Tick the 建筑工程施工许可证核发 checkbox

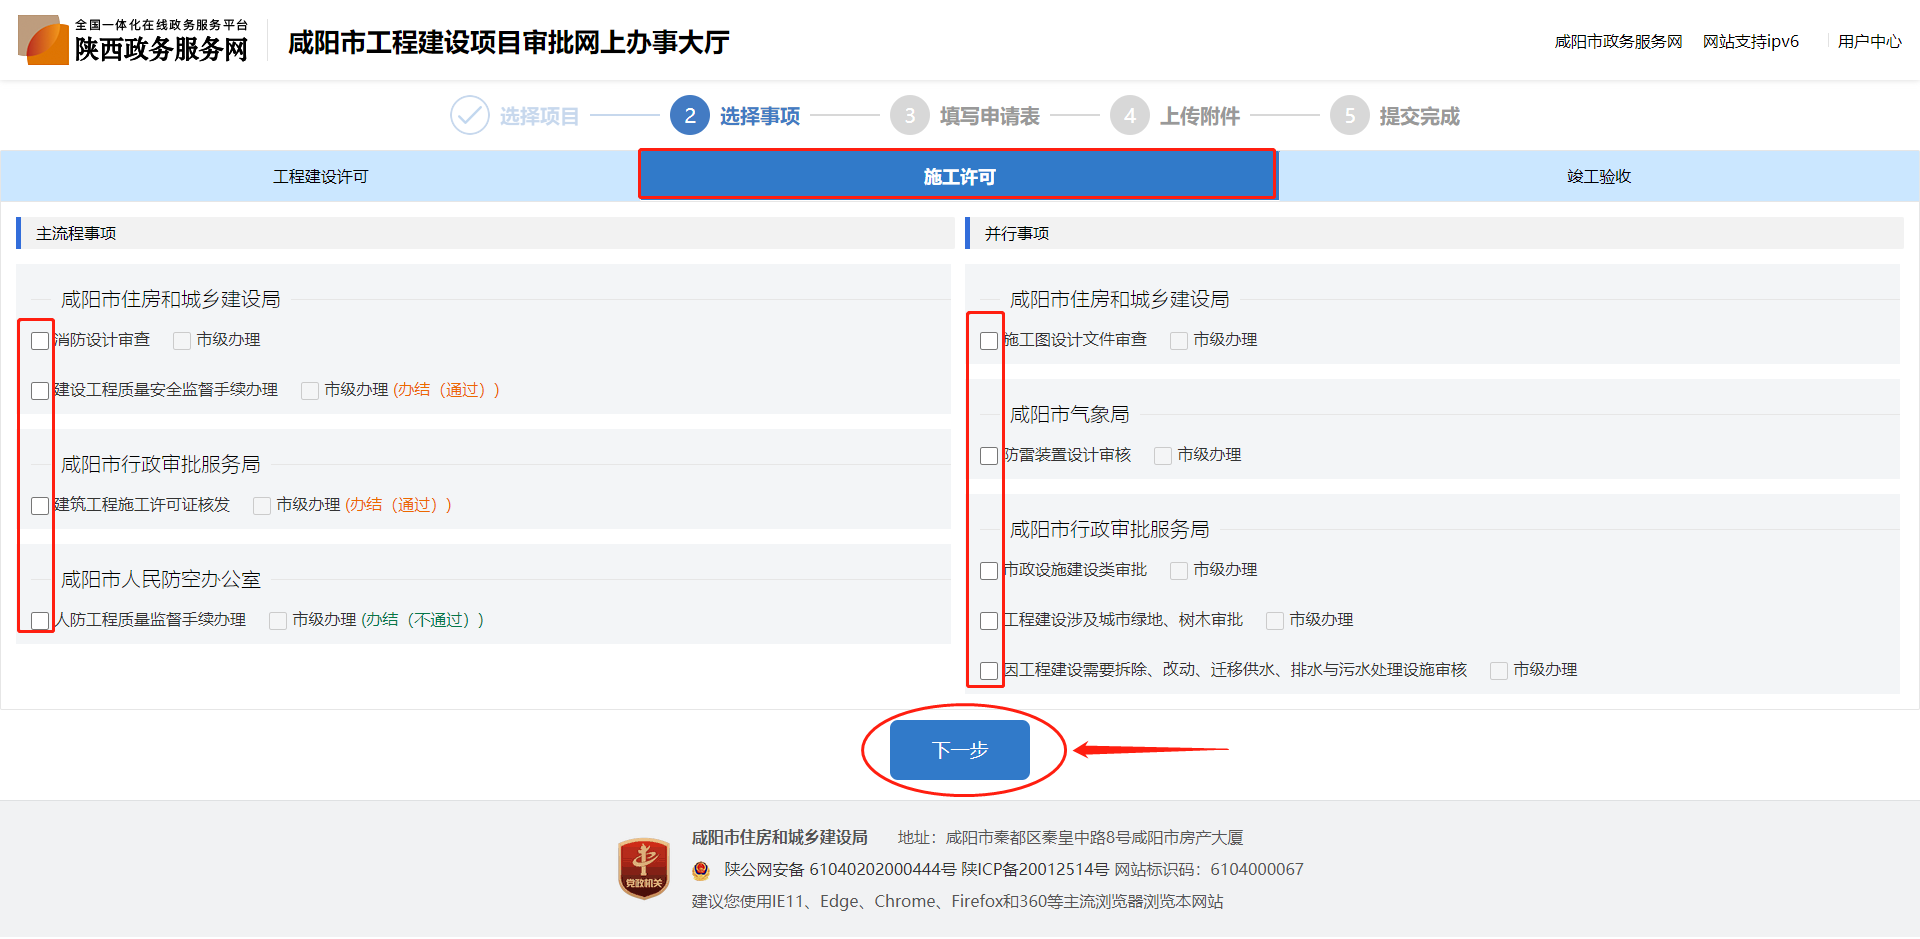[40, 506]
